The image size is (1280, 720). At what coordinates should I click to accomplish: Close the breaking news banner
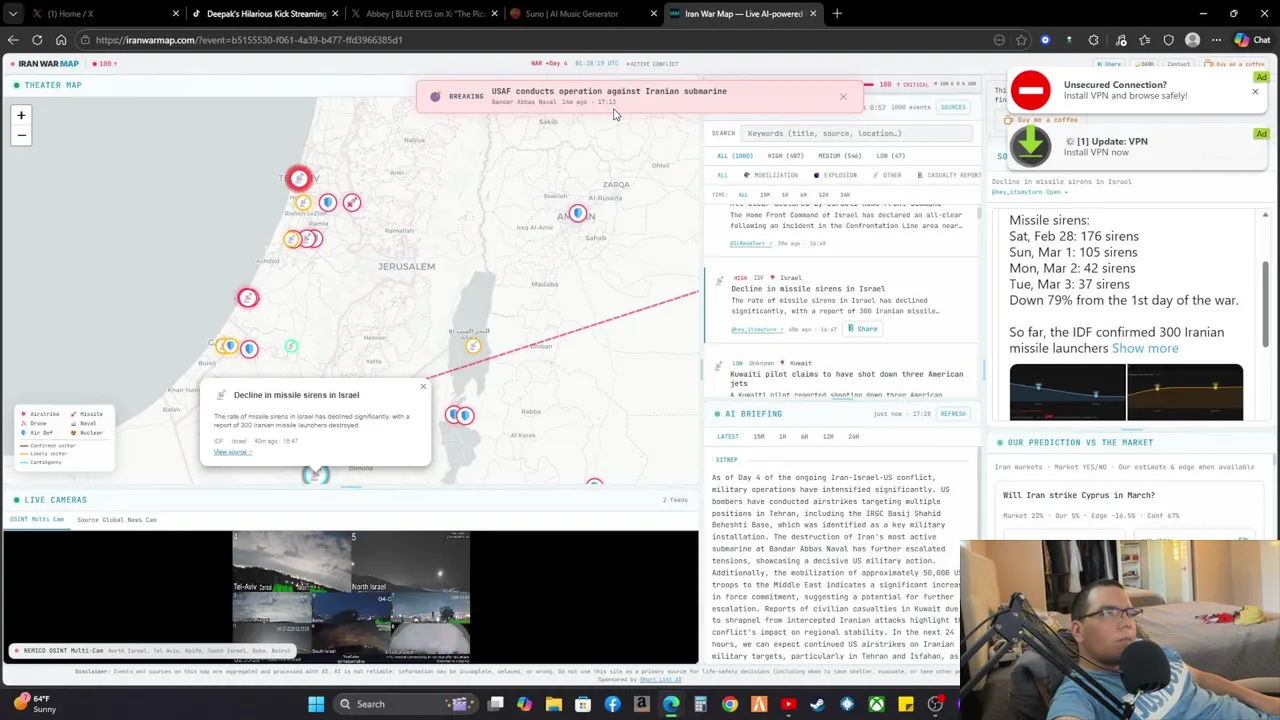843,97
